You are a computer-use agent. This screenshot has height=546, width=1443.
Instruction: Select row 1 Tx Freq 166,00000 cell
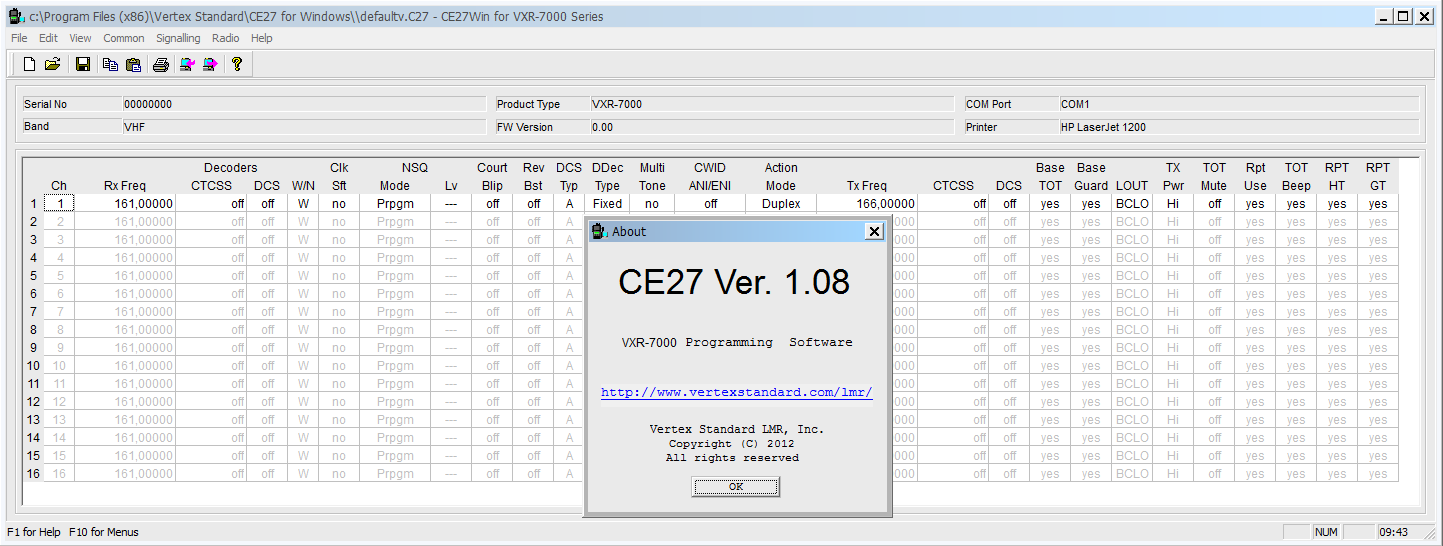(x=867, y=204)
